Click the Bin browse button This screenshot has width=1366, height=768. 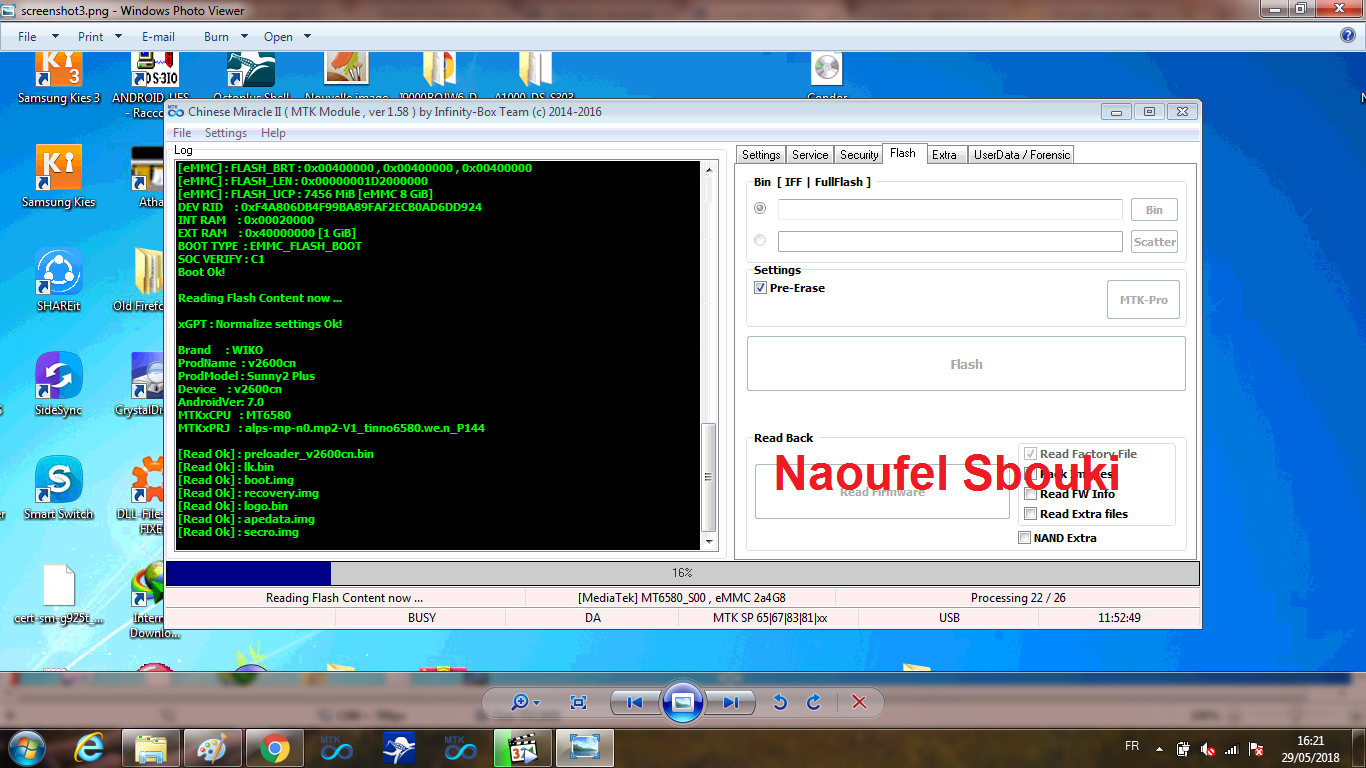coord(1154,210)
